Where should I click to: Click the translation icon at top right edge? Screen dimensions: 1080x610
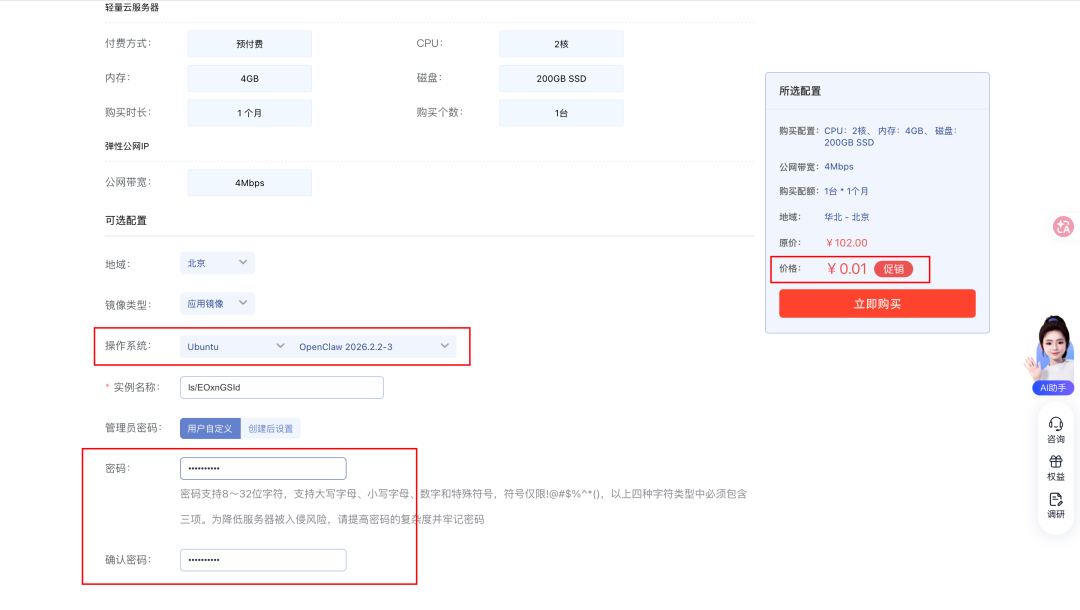pyautogui.click(x=1063, y=227)
